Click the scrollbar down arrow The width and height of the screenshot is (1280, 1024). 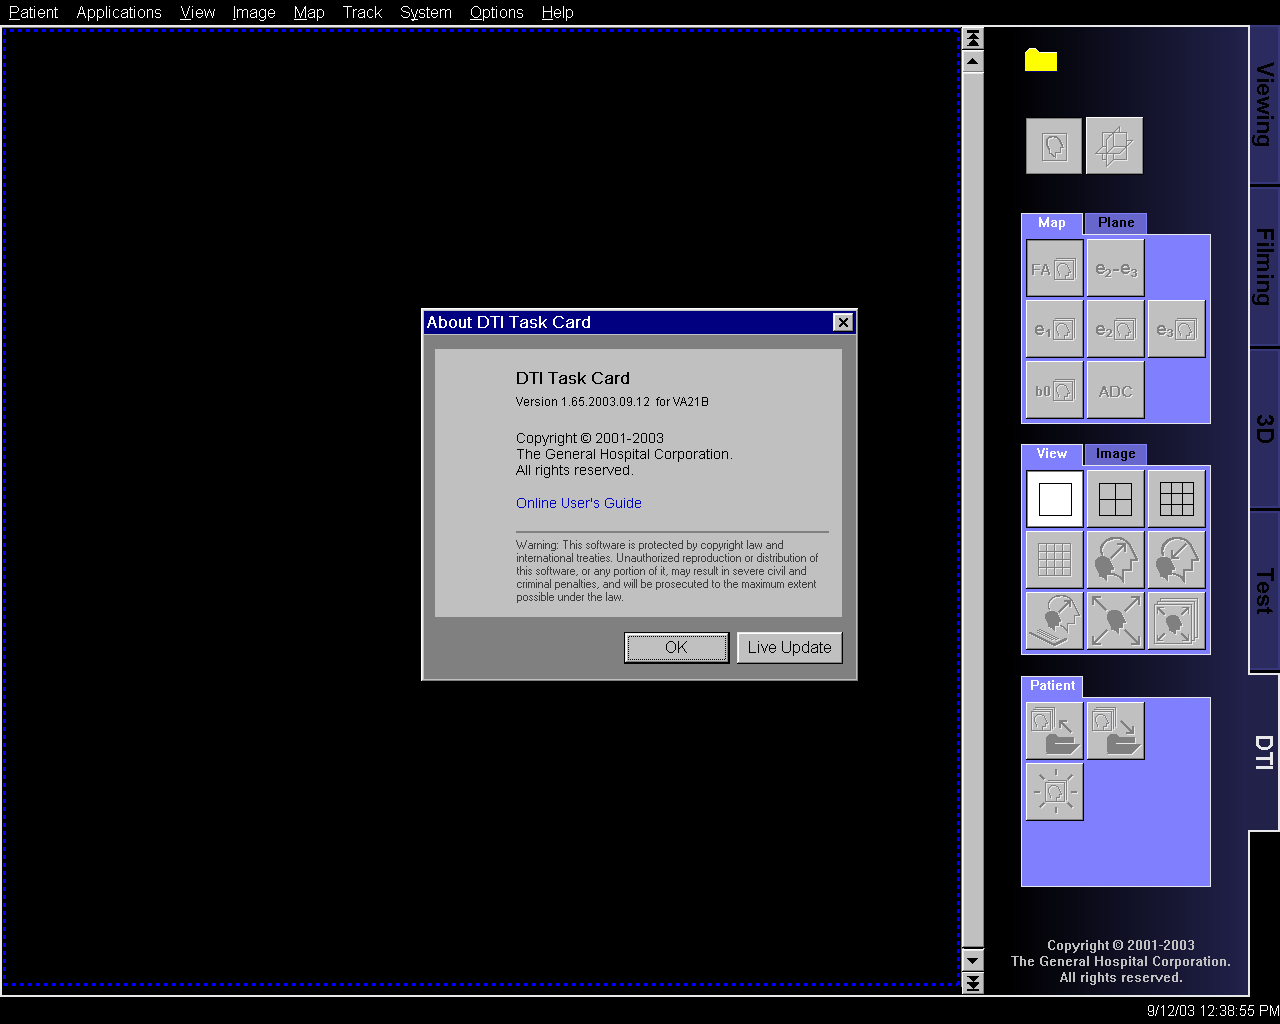point(972,961)
